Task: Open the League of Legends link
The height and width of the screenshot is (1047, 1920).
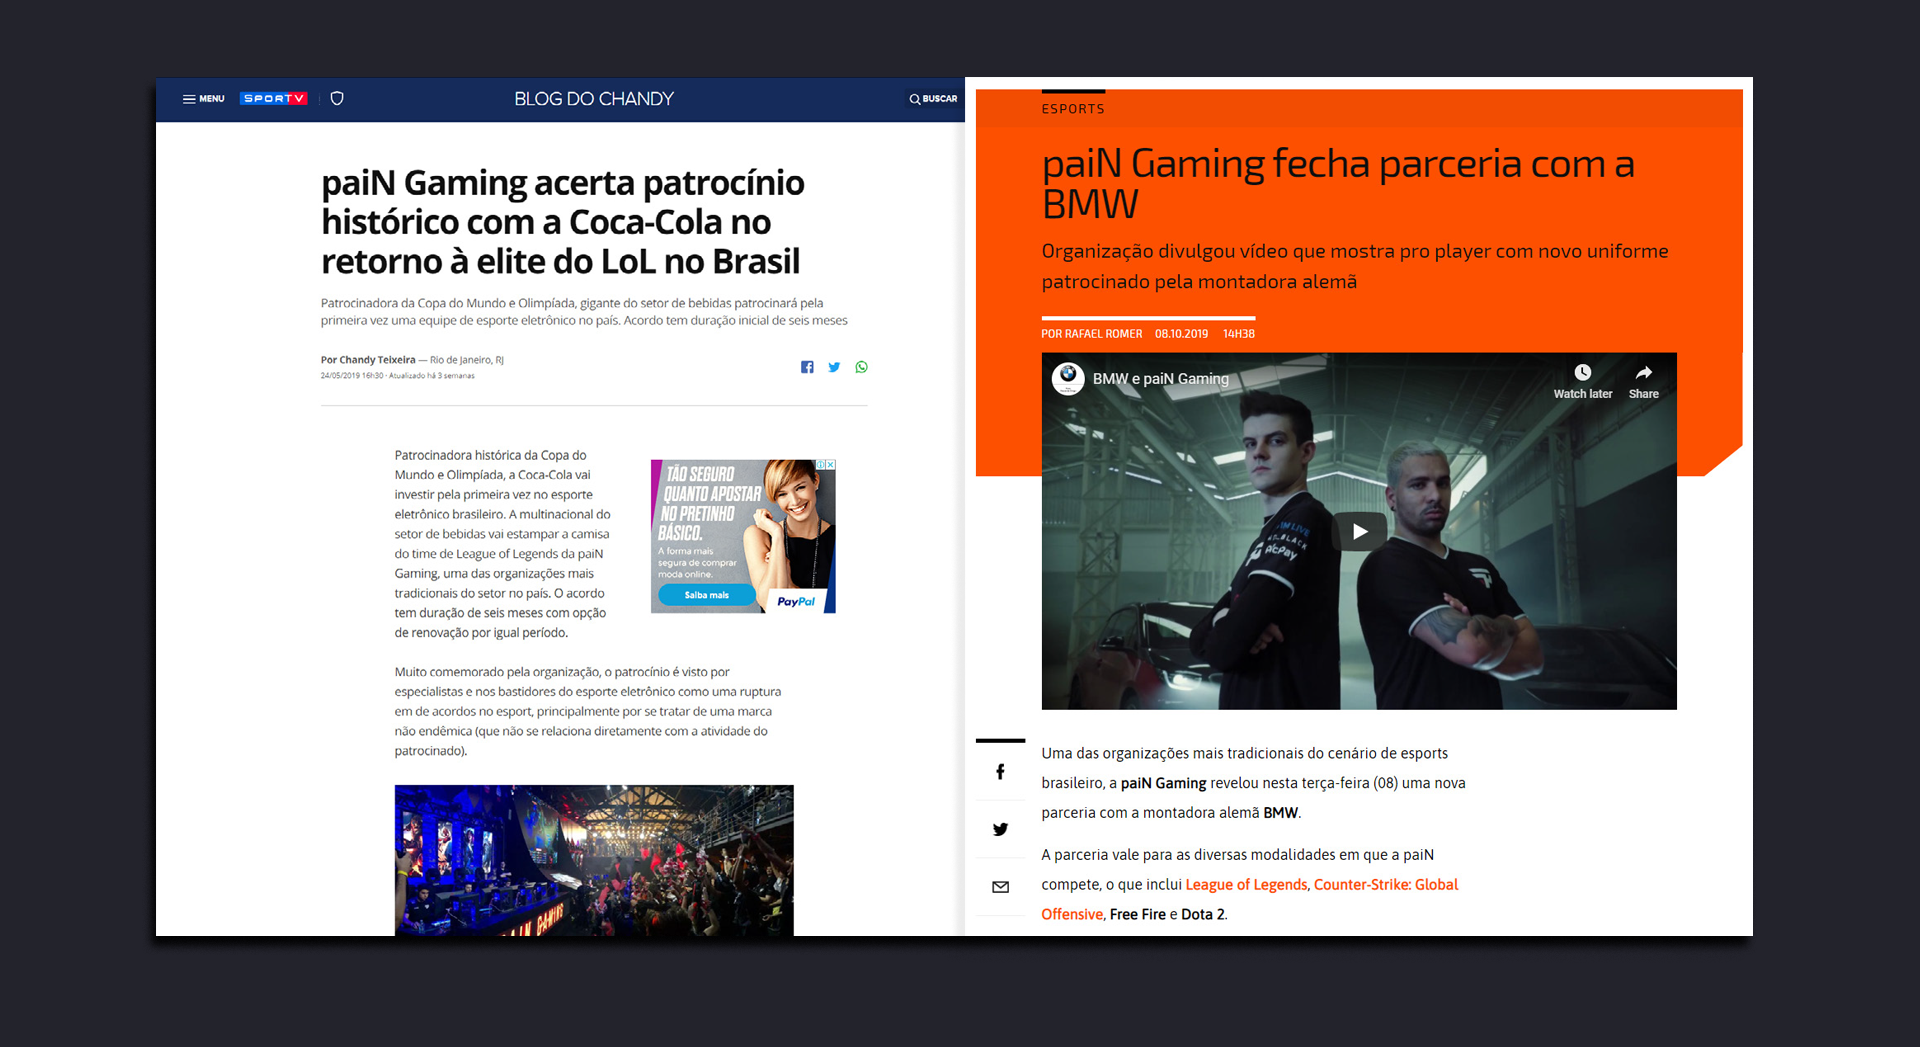Action: coord(1246,885)
